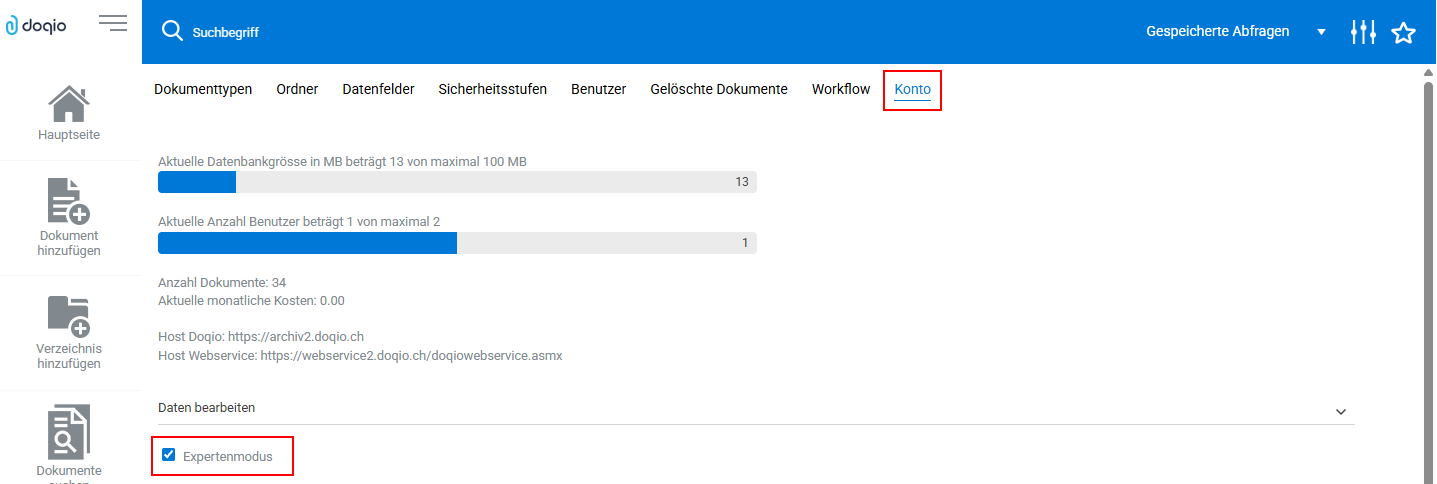Open the Workflow tab

[x=841, y=89]
